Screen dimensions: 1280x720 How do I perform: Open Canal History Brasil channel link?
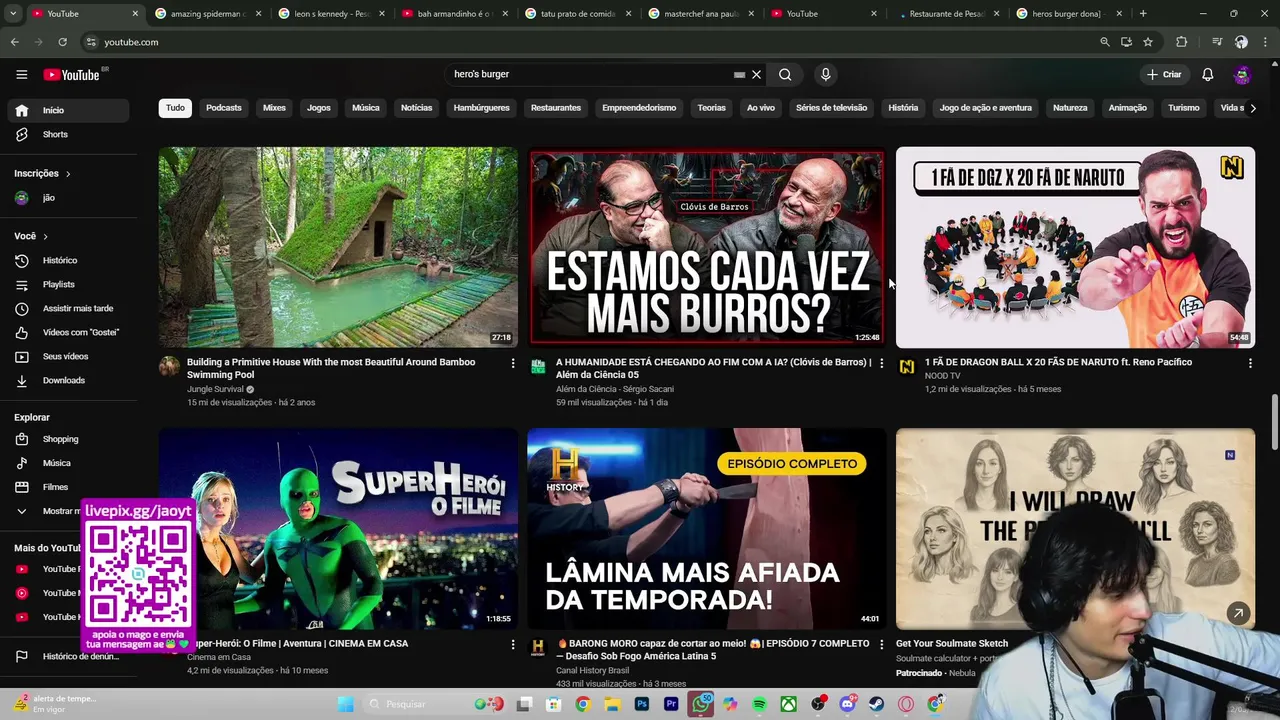point(593,670)
